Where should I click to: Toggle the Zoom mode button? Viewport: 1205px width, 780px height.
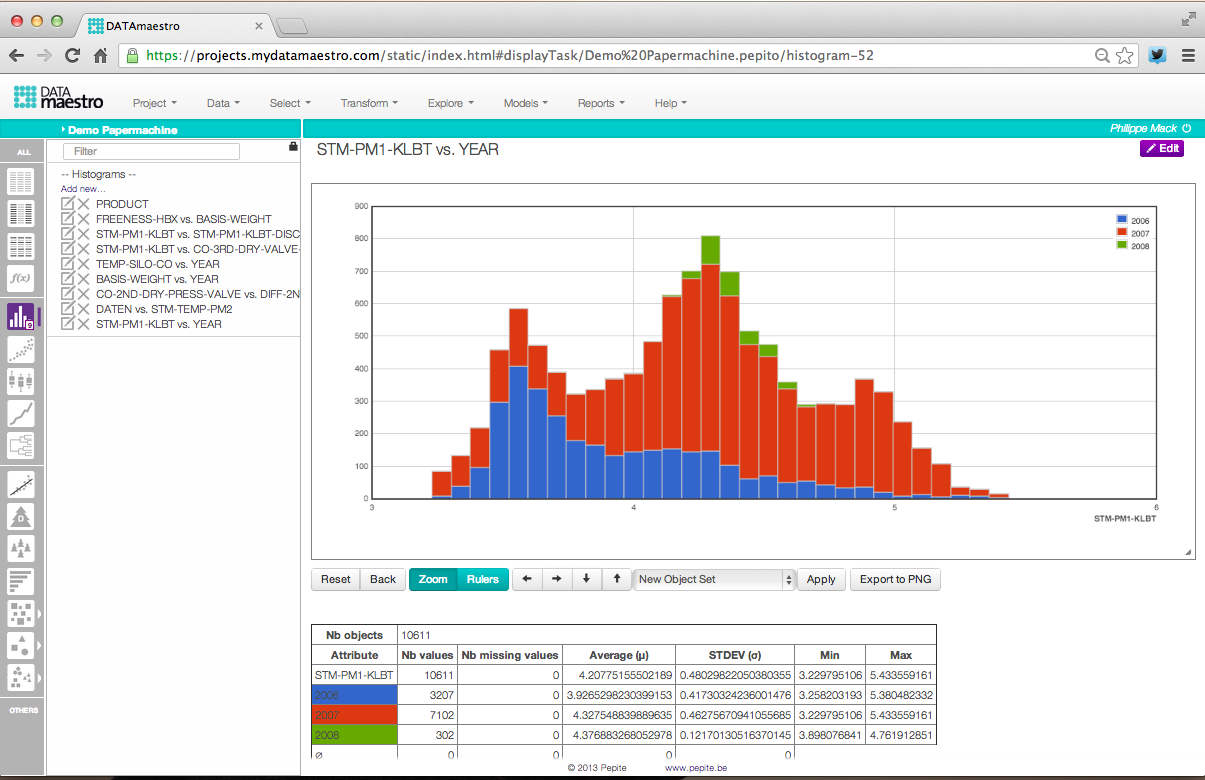click(x=433, y=580)
